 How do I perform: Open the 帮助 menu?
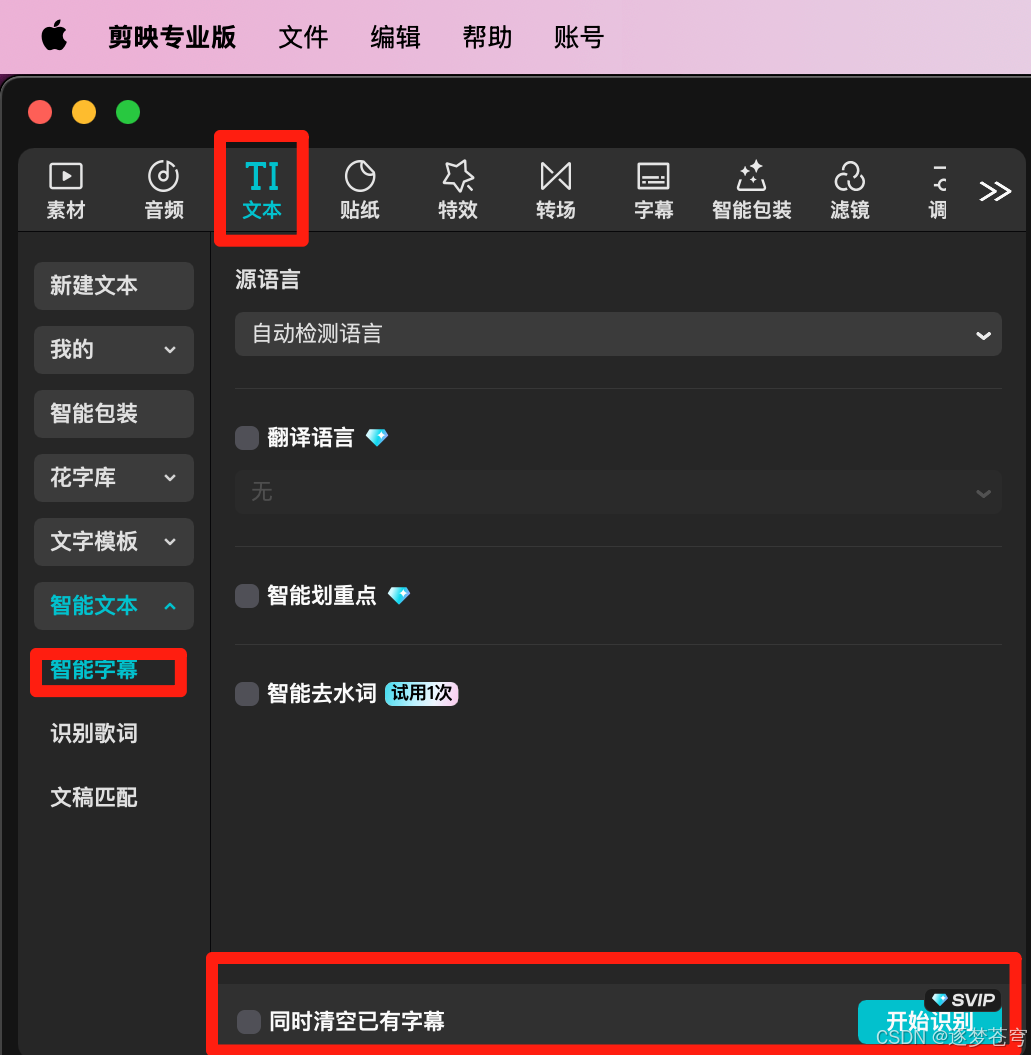[487, 37]
